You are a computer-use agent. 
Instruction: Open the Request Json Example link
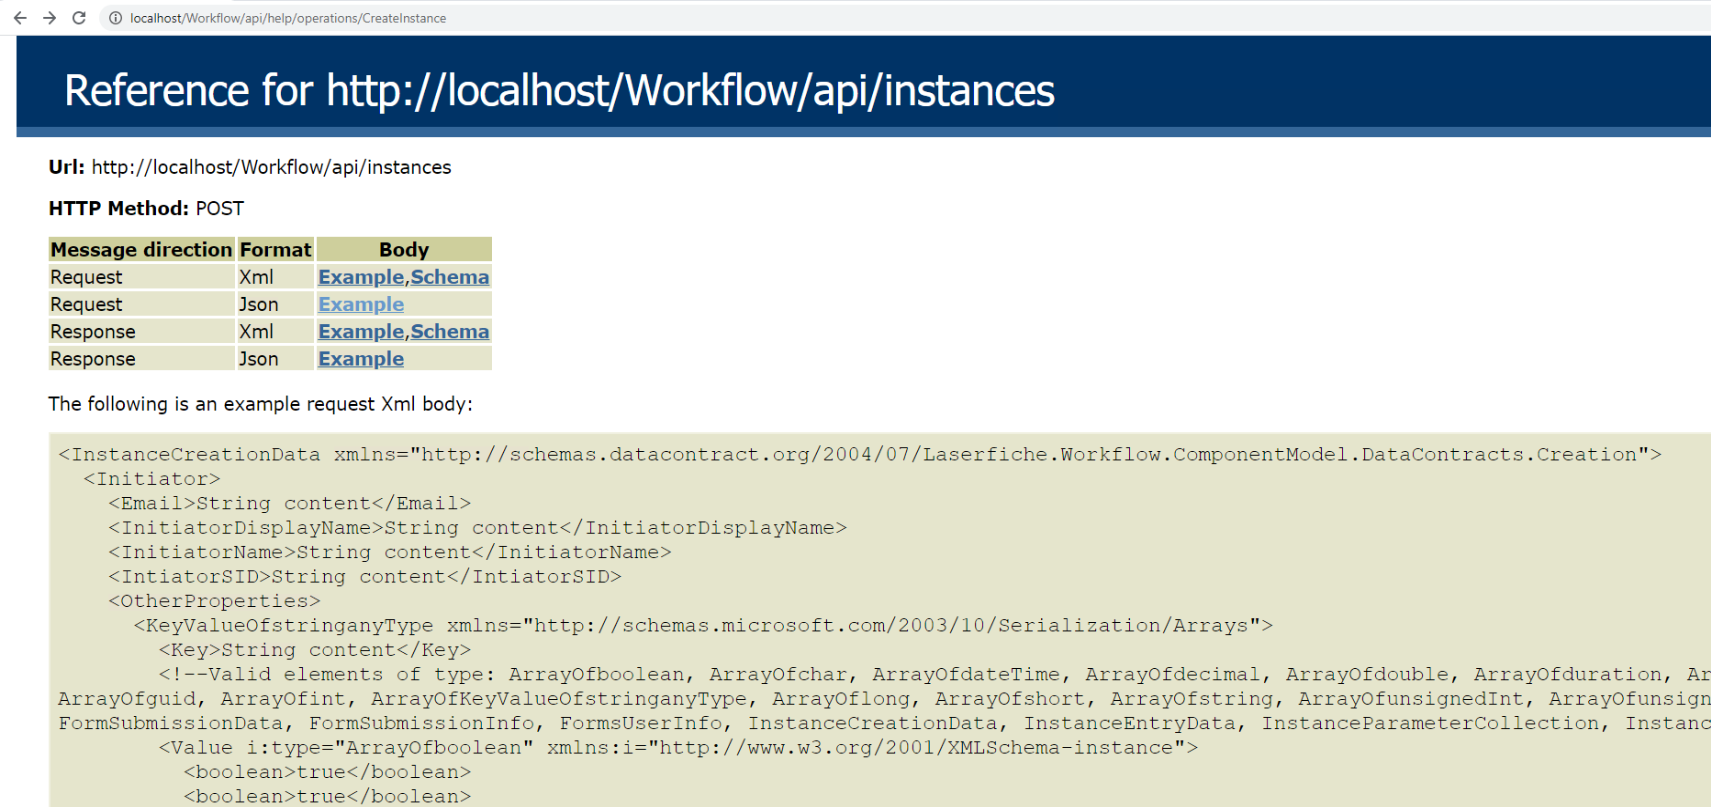(x=361, y=304)
